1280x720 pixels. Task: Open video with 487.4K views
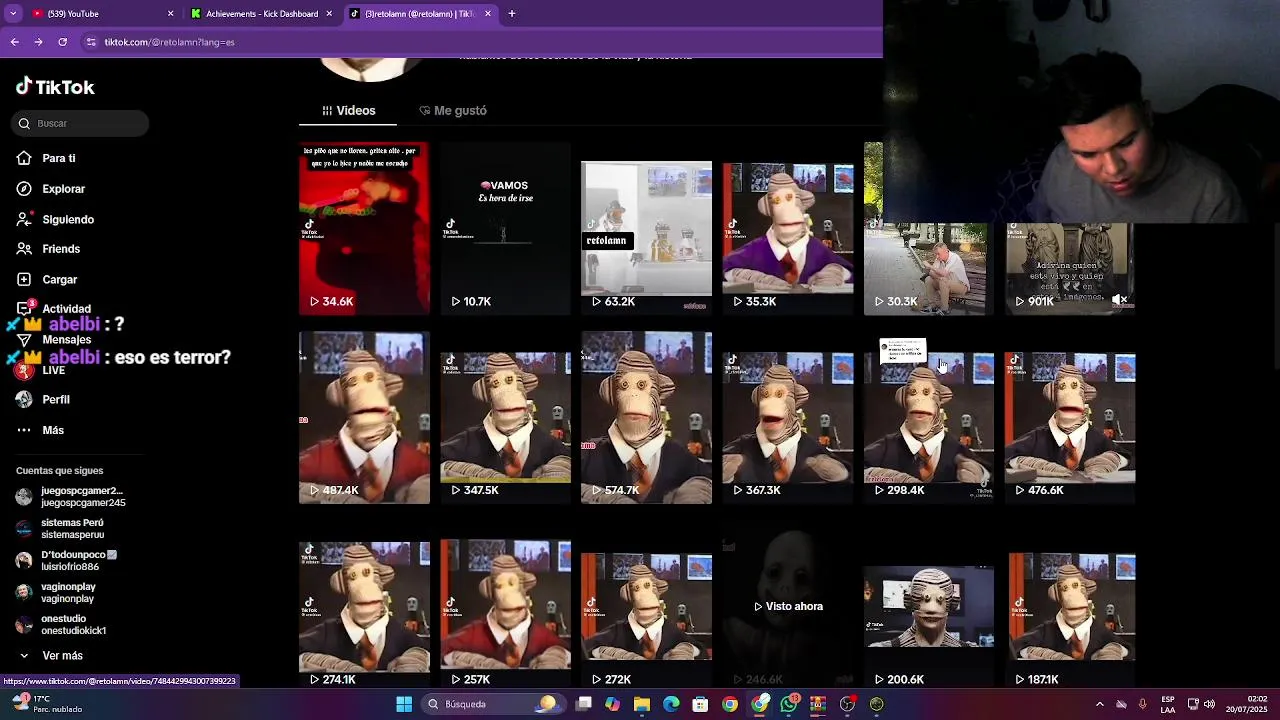coord(364,418)
